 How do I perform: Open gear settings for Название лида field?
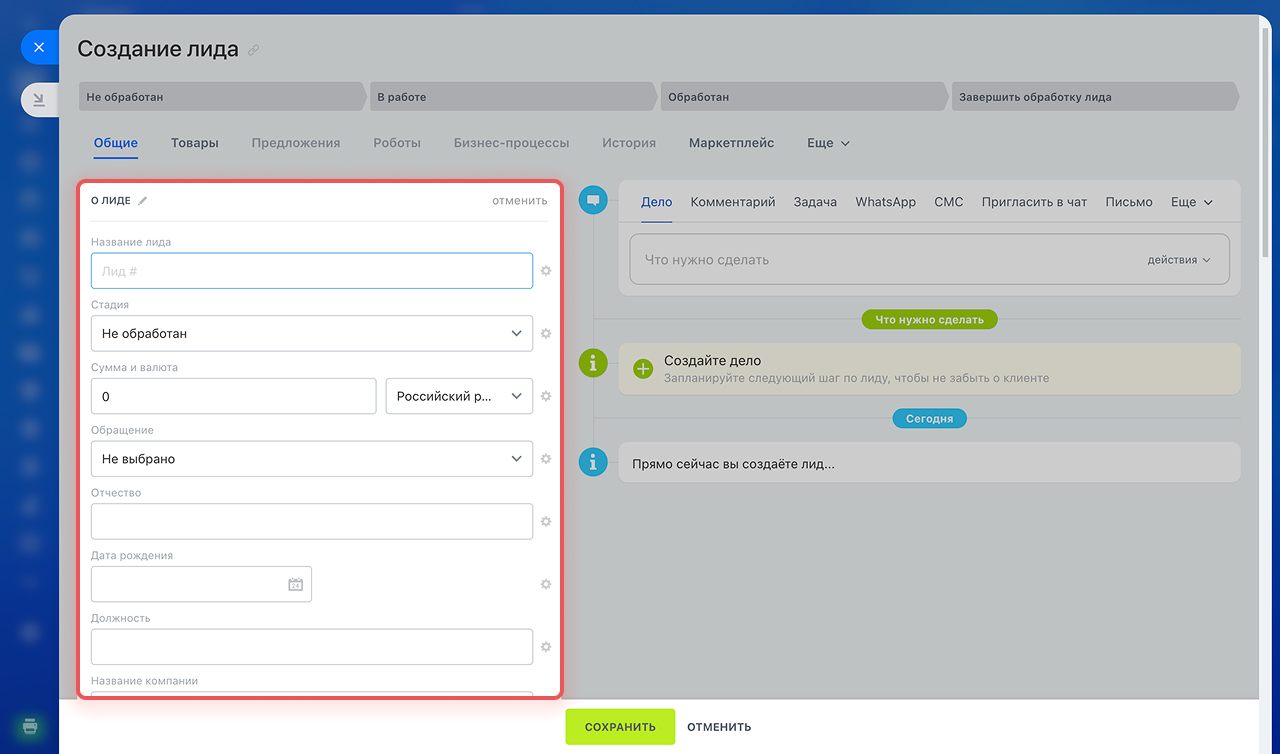546,271
